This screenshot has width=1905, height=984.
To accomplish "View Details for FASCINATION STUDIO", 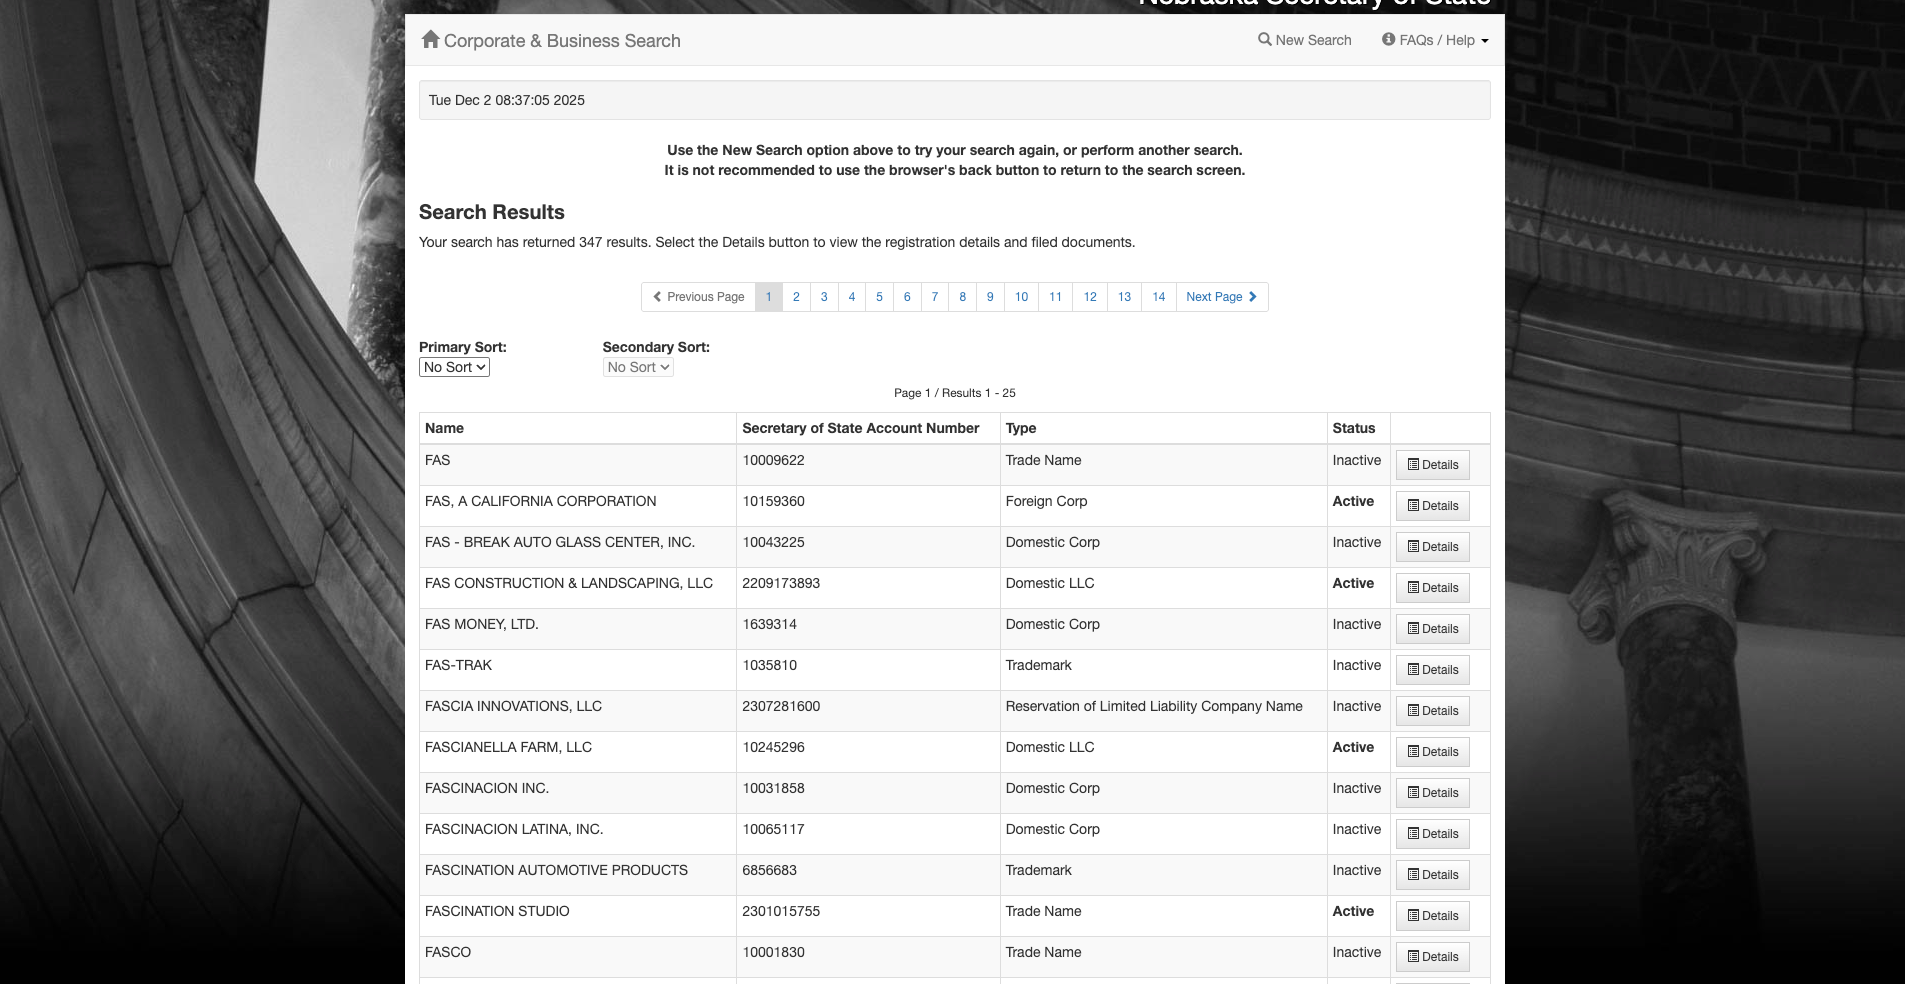I will click(1432, 916).
